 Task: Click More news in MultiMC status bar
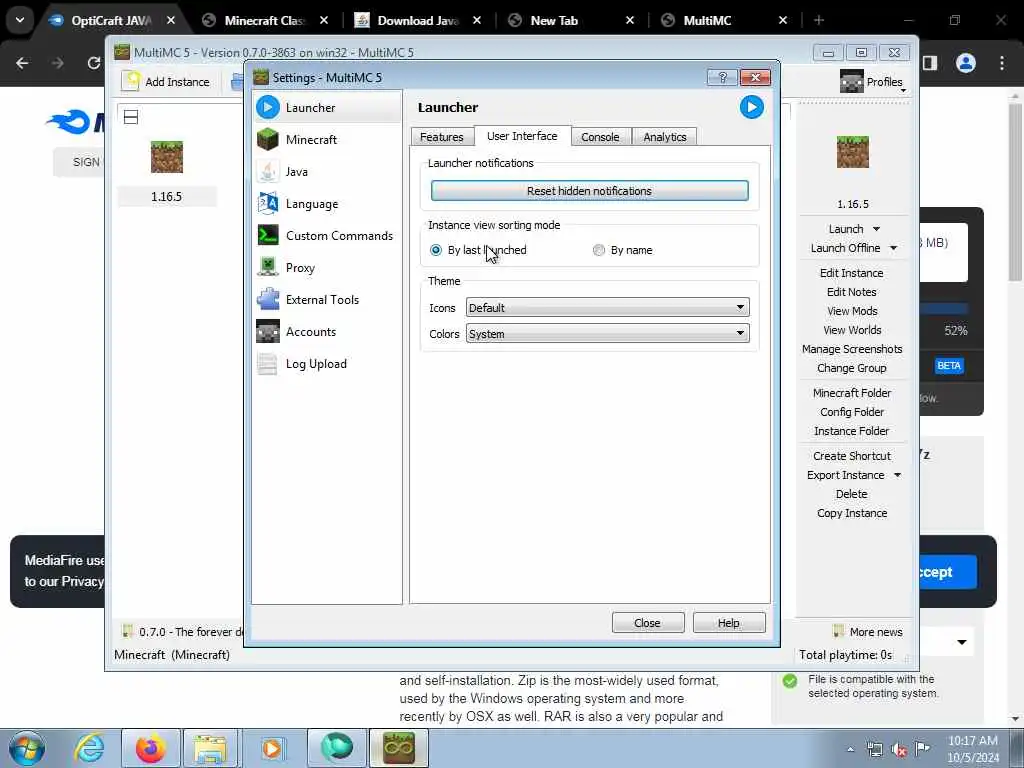coord(868,632)
